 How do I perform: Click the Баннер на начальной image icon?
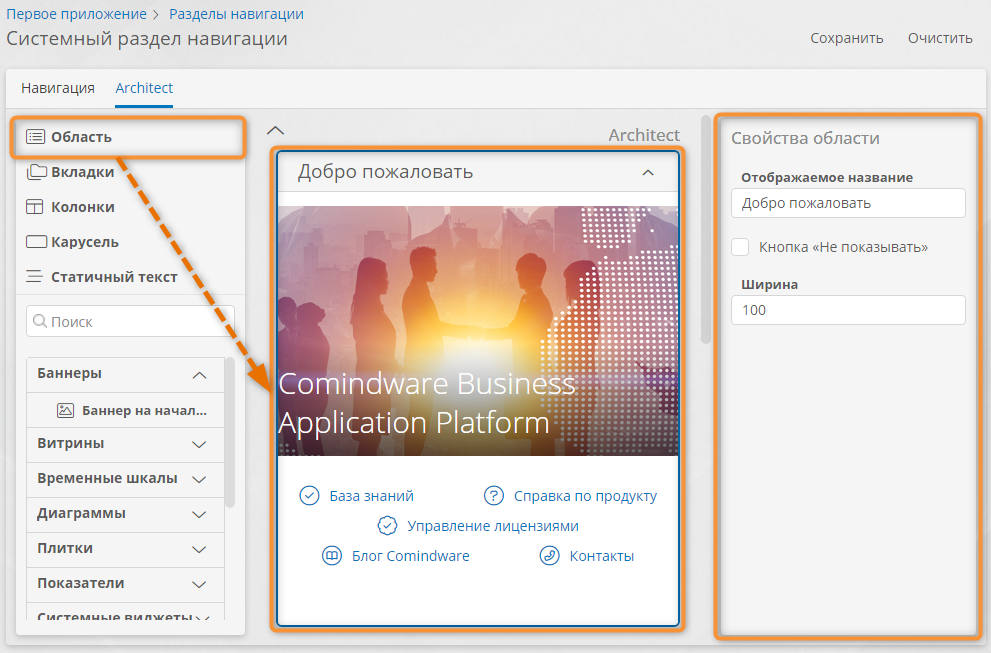66,410
